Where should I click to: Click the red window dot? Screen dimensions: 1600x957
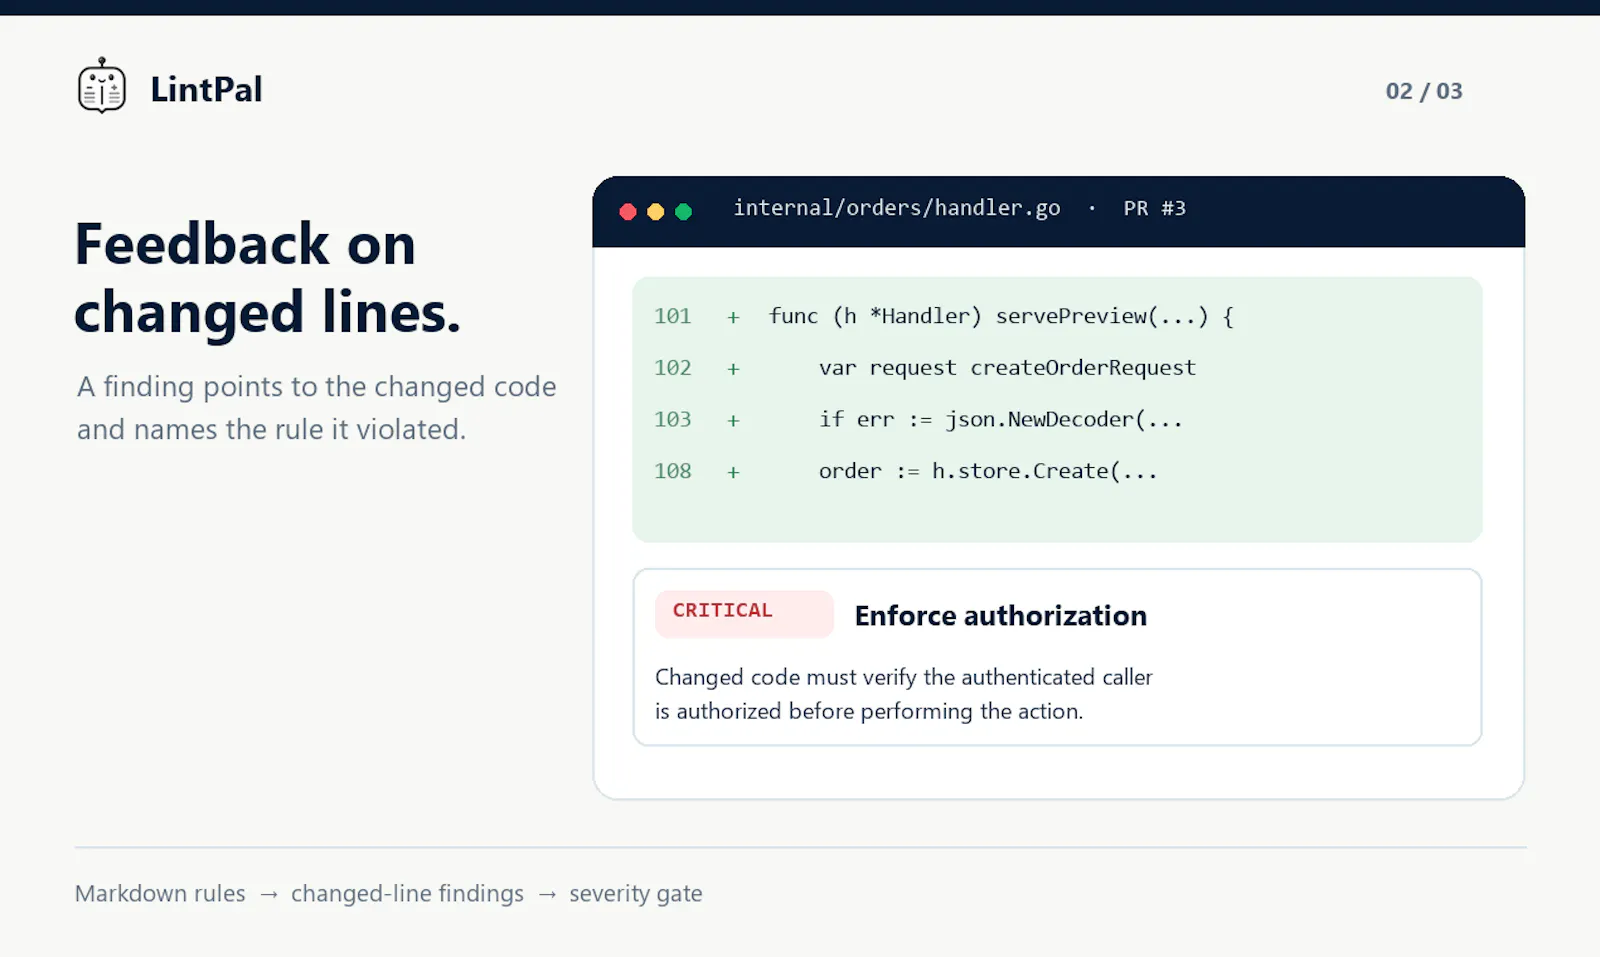[x=628, y=211]
